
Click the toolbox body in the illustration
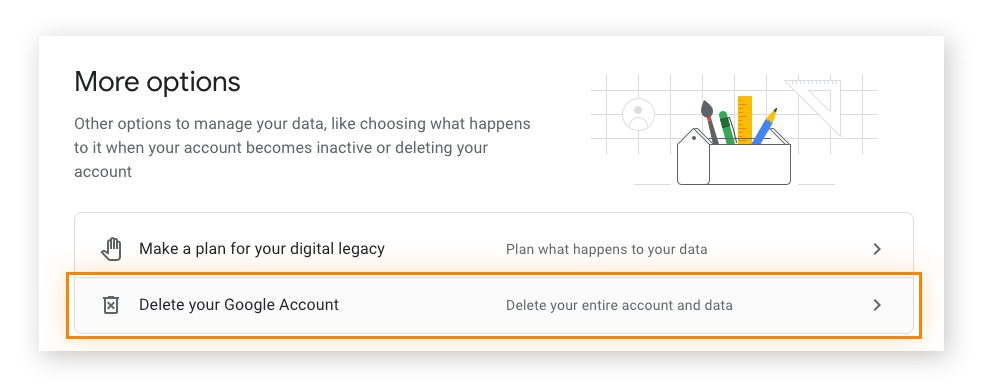point(749,164)
